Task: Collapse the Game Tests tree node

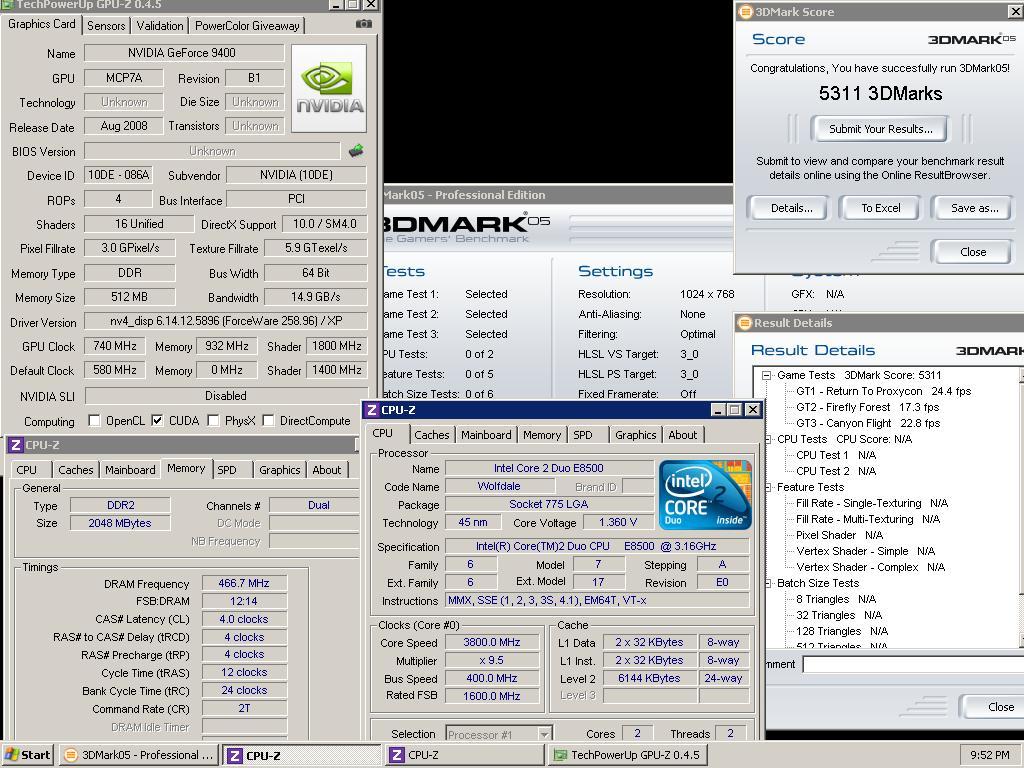Action: point(766,376)
